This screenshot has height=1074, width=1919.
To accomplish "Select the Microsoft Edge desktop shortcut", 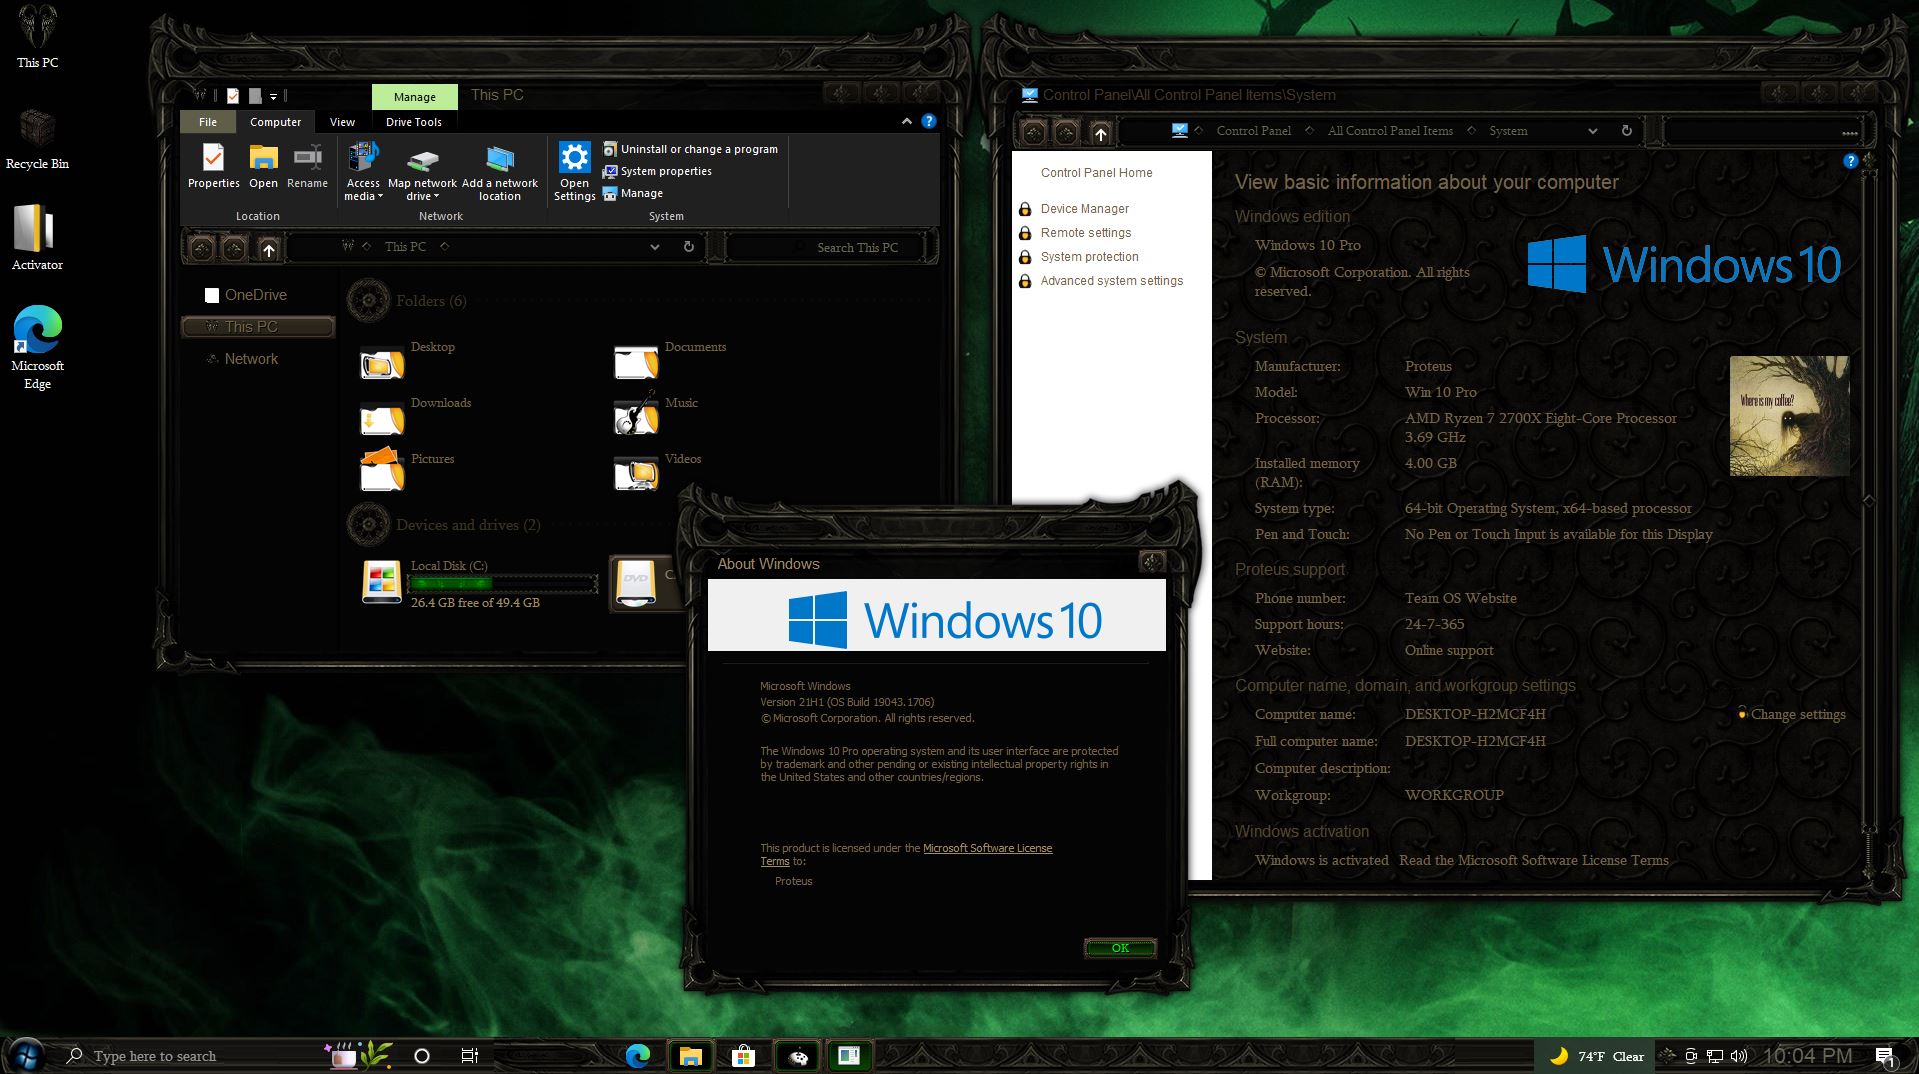I will point(37,347).
